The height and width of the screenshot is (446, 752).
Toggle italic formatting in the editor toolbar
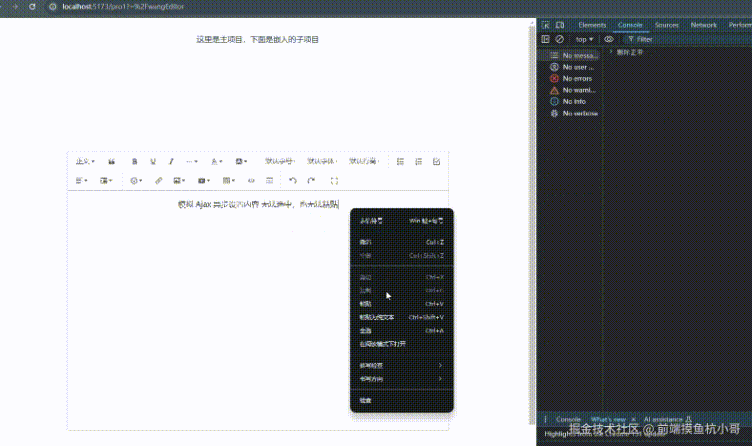click(x=171, y=162)
